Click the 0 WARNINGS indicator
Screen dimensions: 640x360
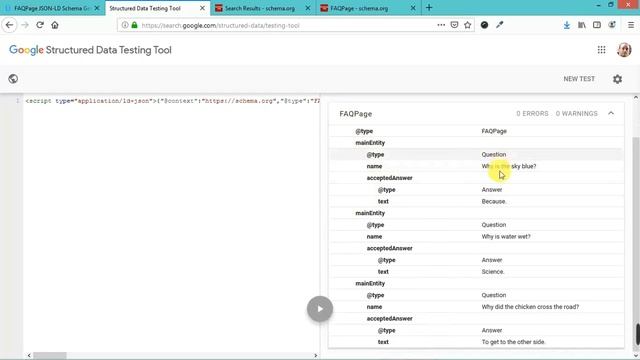pyautogui.click(x=576, y=113)
